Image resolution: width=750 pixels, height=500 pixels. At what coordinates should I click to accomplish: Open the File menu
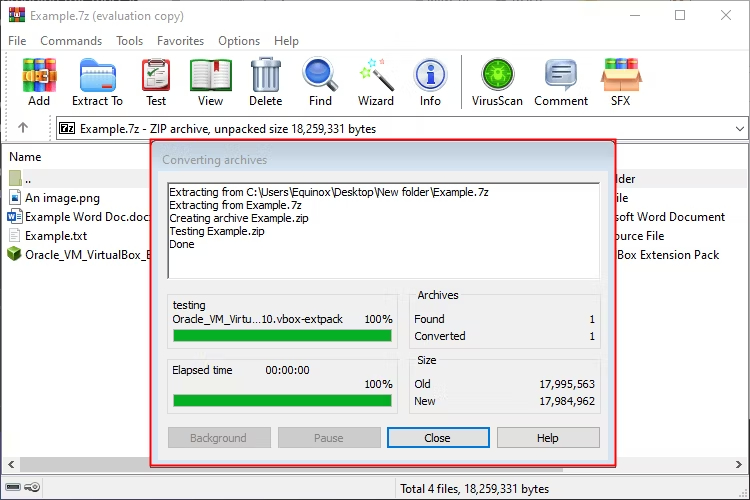(17, 41)
